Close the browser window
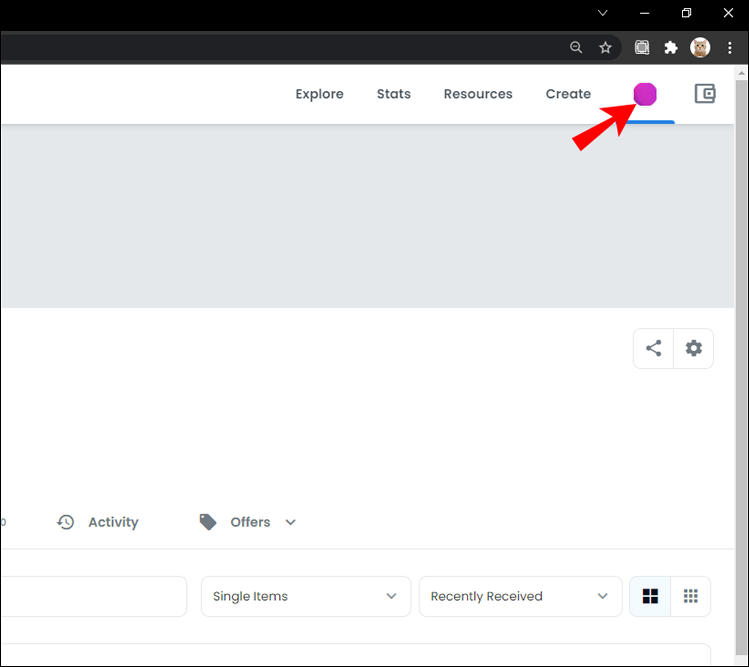Image resolution: width=749 pixels, height=667 pixels. pos(728,13)
